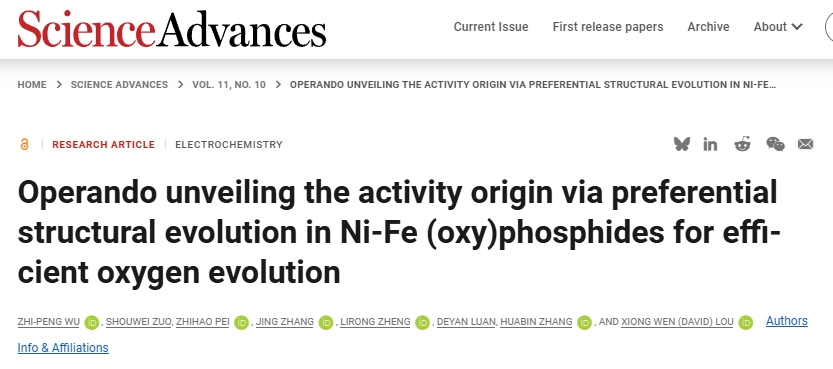Share article on Reddit icon
The image size is (833, 369).
(x=742, y=144)
